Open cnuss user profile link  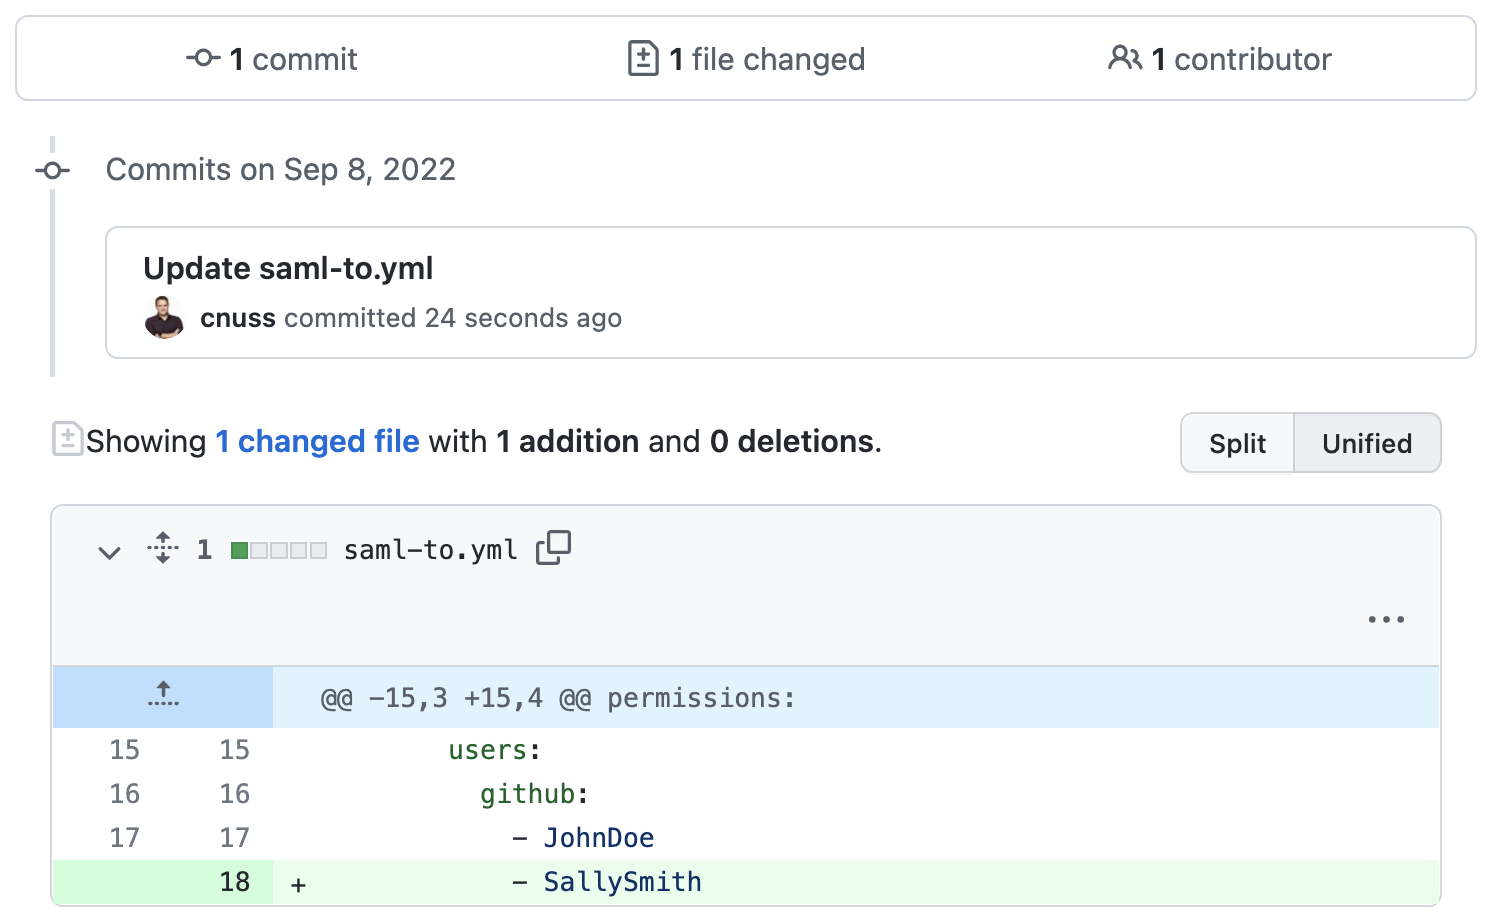coord(238,318)
